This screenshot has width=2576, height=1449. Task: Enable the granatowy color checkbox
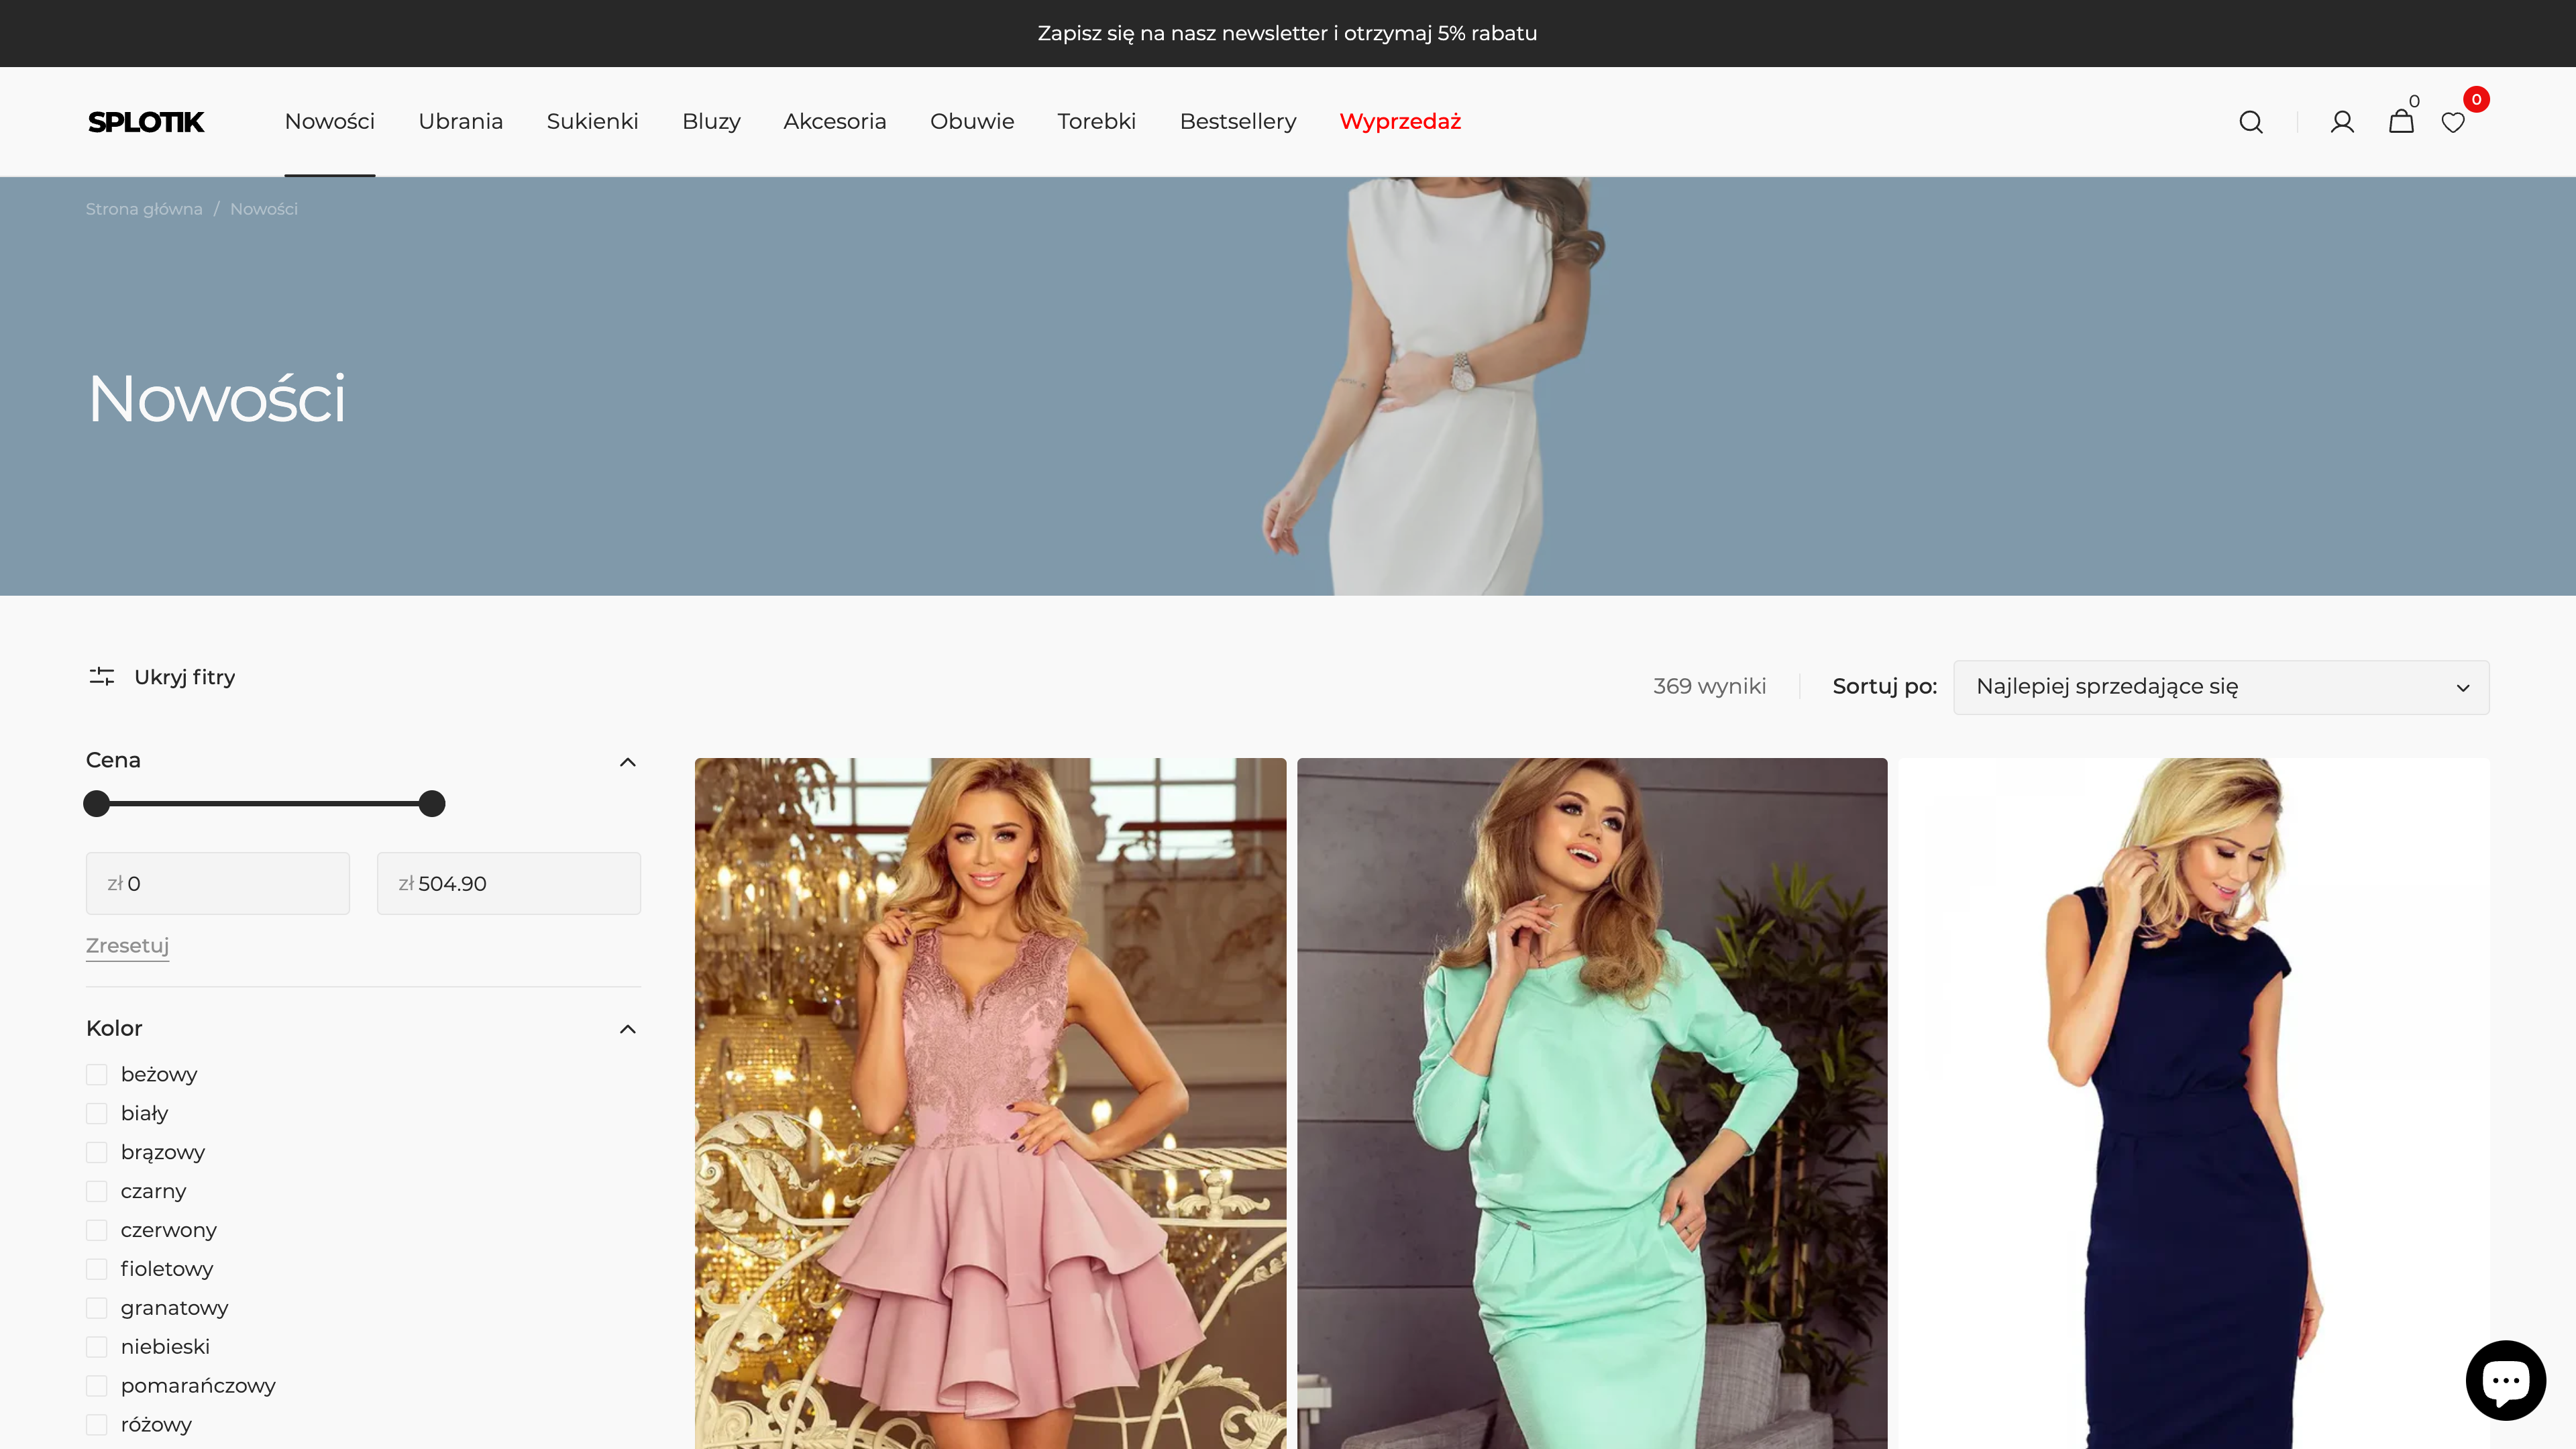click(97, 1308)
